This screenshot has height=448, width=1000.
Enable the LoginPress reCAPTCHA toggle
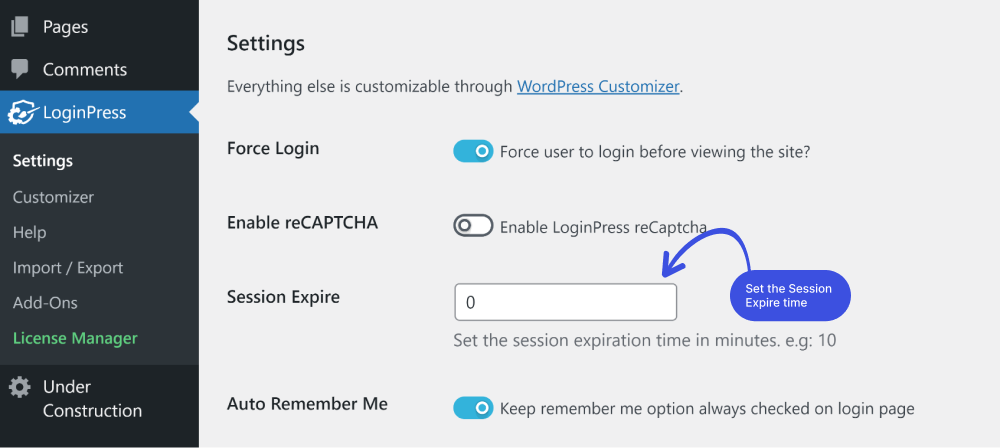(x=473, y=225)
